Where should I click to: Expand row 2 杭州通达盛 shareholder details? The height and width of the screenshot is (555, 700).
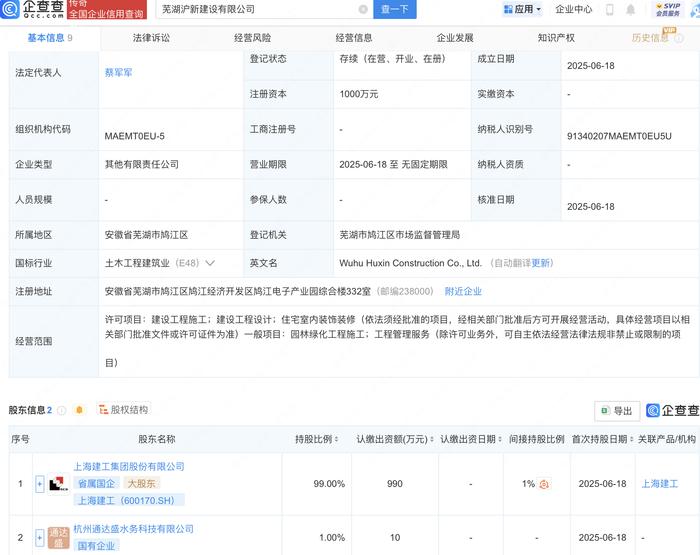point(39,538)
